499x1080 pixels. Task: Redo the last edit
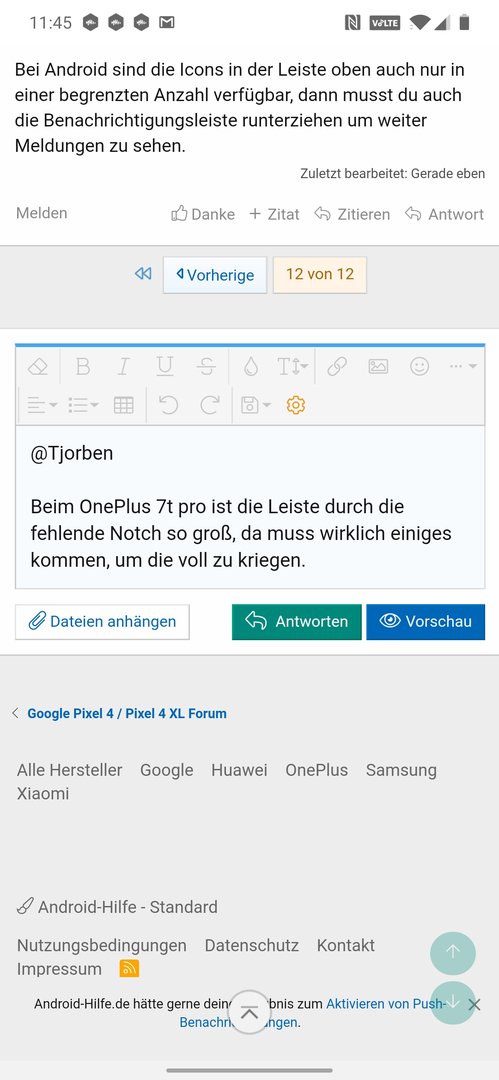[x=210, y=405]
